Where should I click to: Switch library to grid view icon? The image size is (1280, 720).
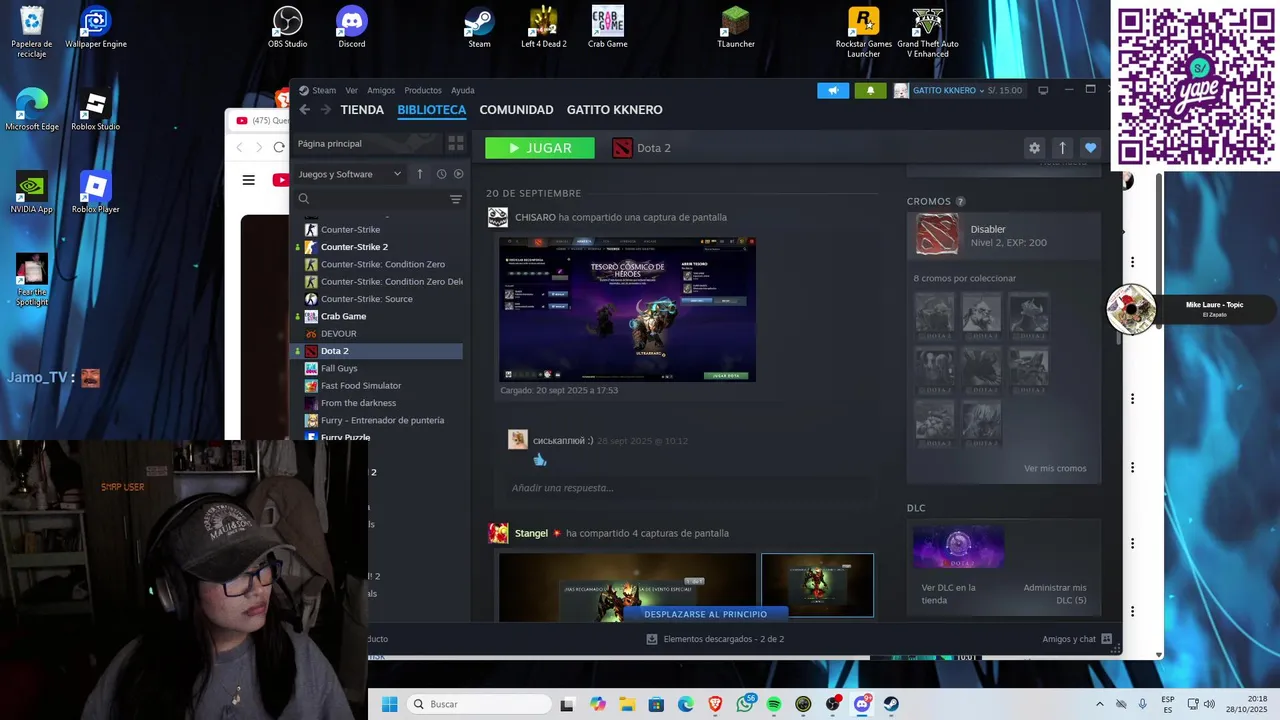tap(455, 143)
